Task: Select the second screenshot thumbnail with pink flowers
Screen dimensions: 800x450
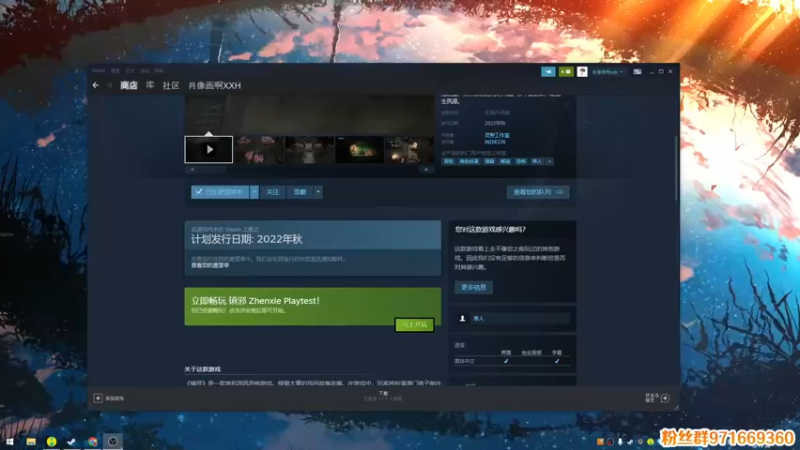Action: tap(259, 149)
